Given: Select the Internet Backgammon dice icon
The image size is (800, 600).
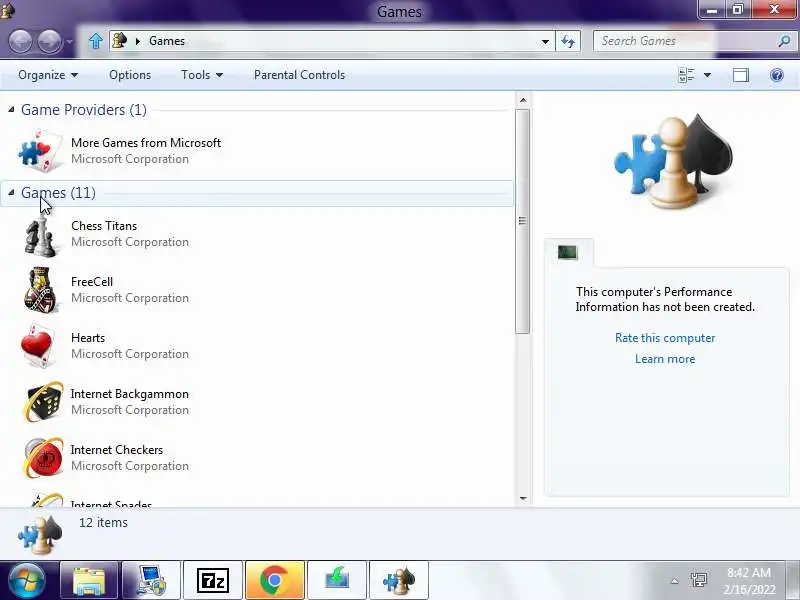Looking at the screenshot, I should pos(43,402).
